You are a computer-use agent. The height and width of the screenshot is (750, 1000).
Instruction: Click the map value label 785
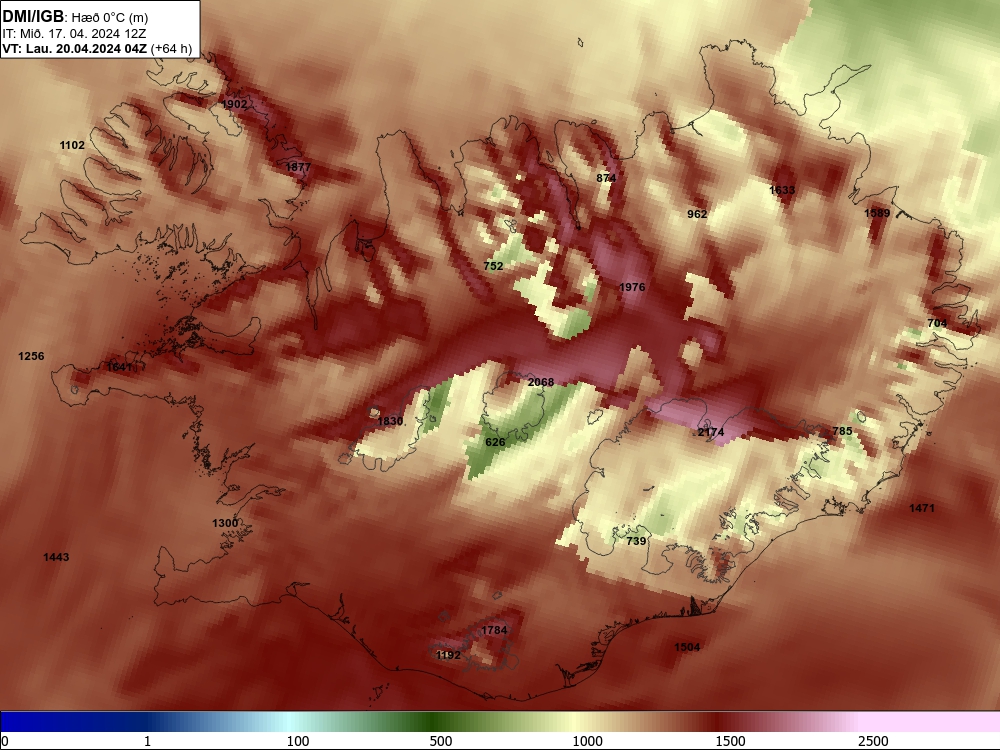pyautogui.click(x=842, y=431)
